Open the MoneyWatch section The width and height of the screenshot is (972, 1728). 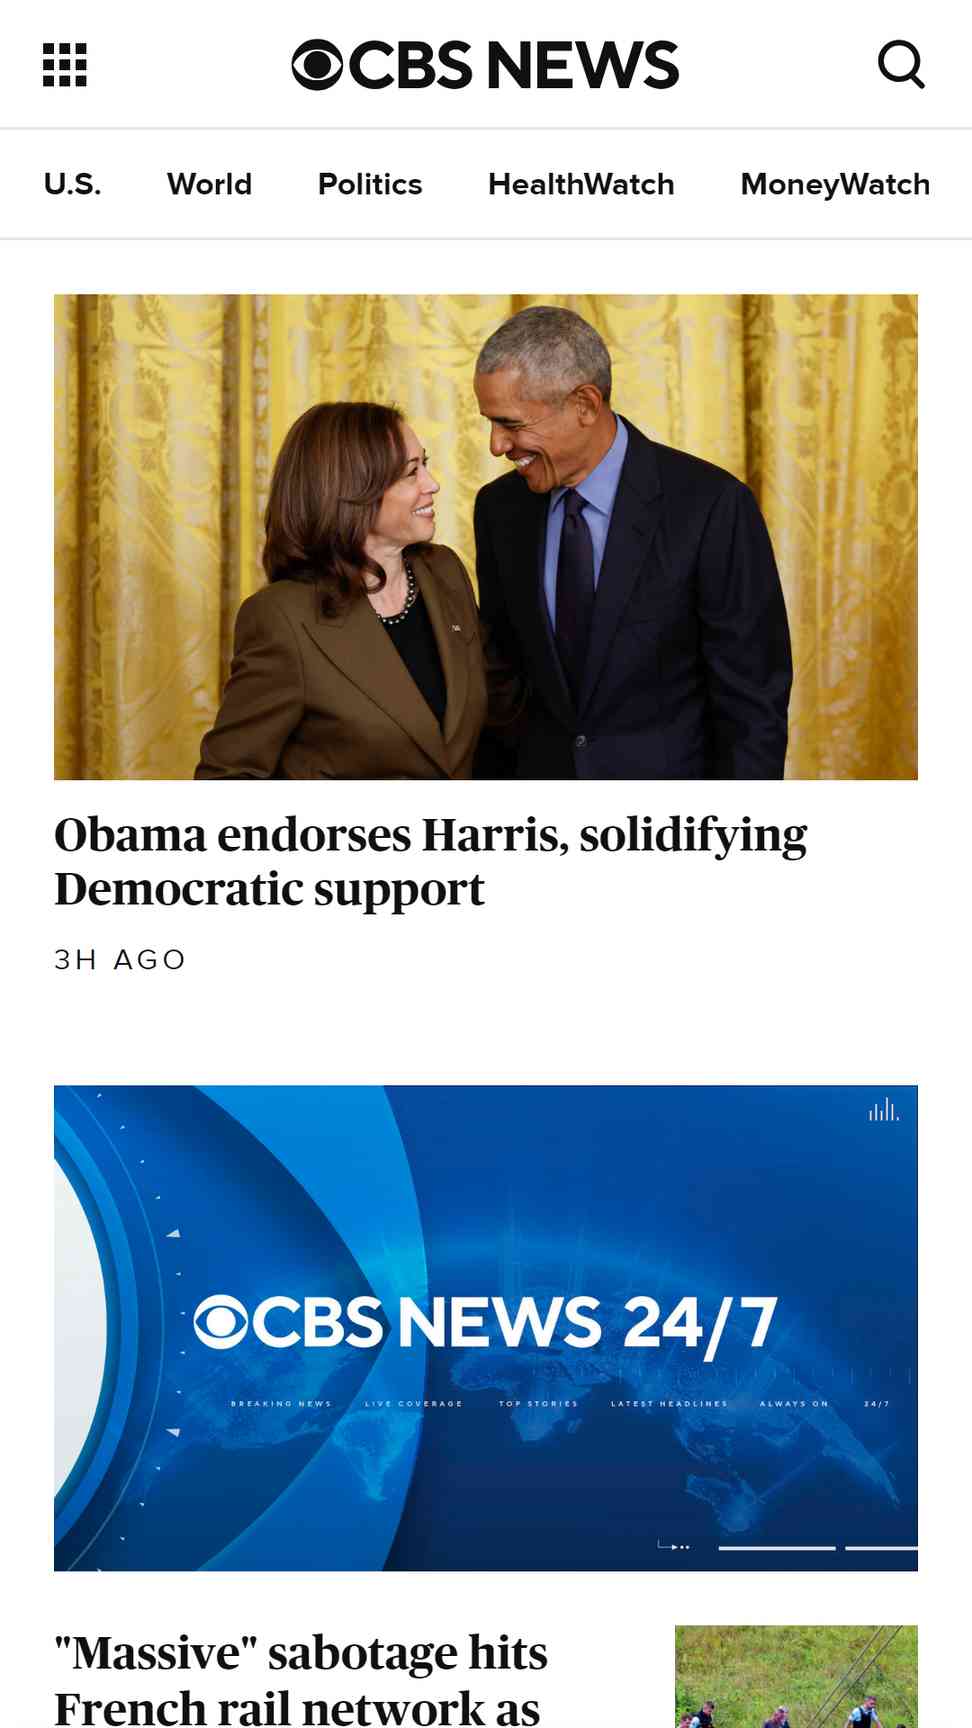pyautogui.click(x=835, y=184)
